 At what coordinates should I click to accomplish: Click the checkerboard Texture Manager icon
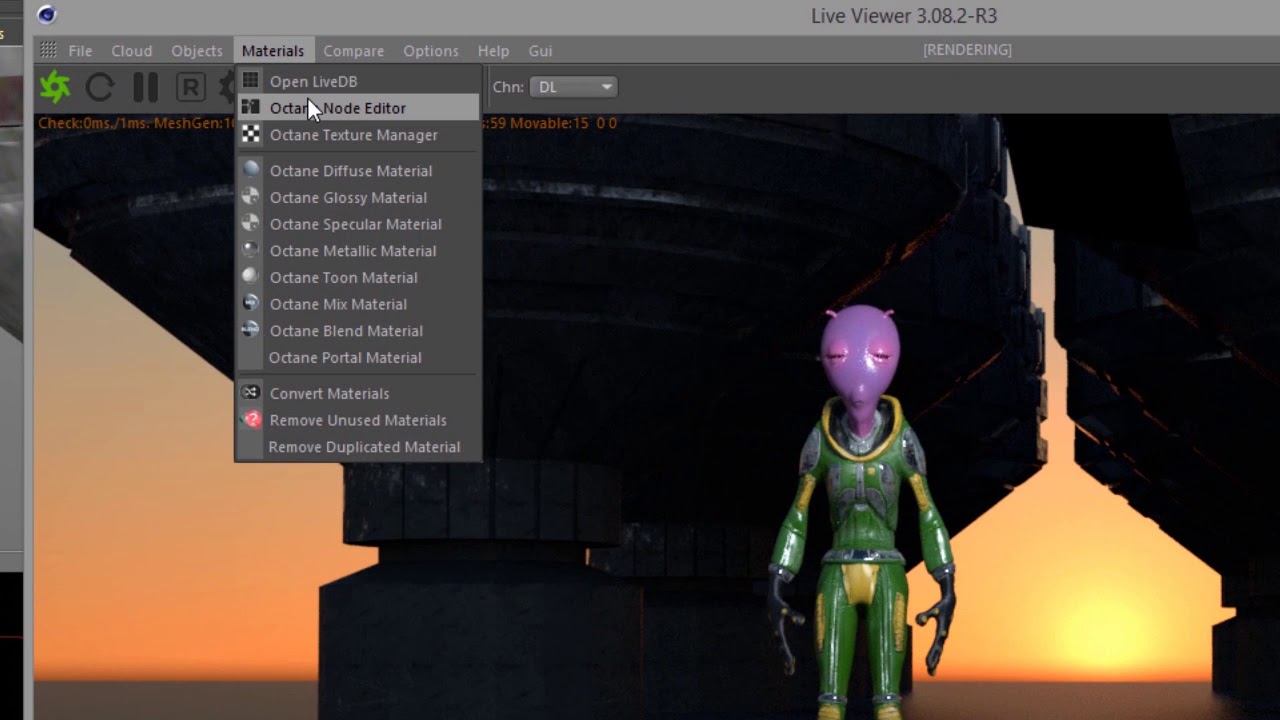pos(251,134)
